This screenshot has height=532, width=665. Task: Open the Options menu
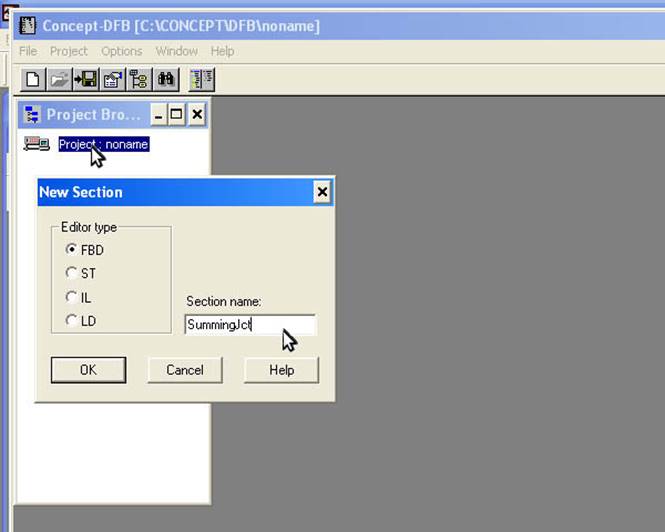[x=122, y=51]
